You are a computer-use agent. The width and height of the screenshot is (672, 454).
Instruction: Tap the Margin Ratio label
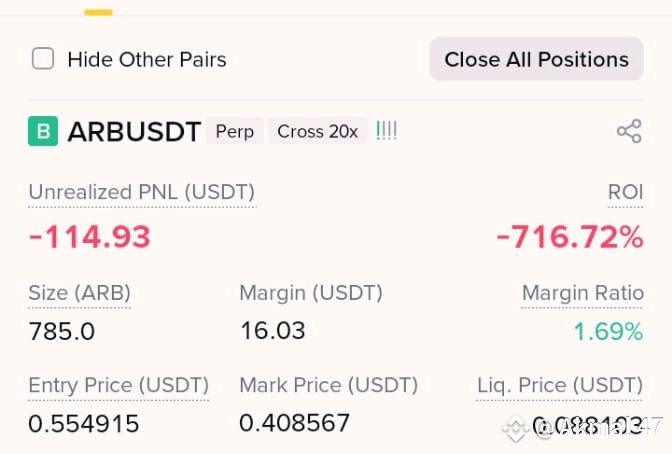(582, 293)
